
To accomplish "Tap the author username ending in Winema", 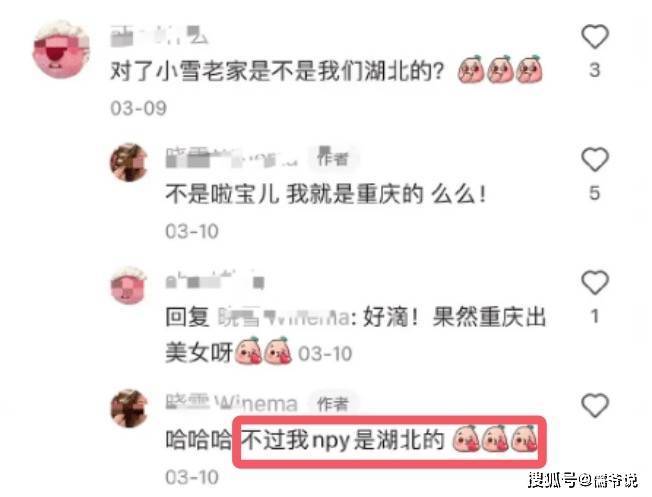I will 232,403.
